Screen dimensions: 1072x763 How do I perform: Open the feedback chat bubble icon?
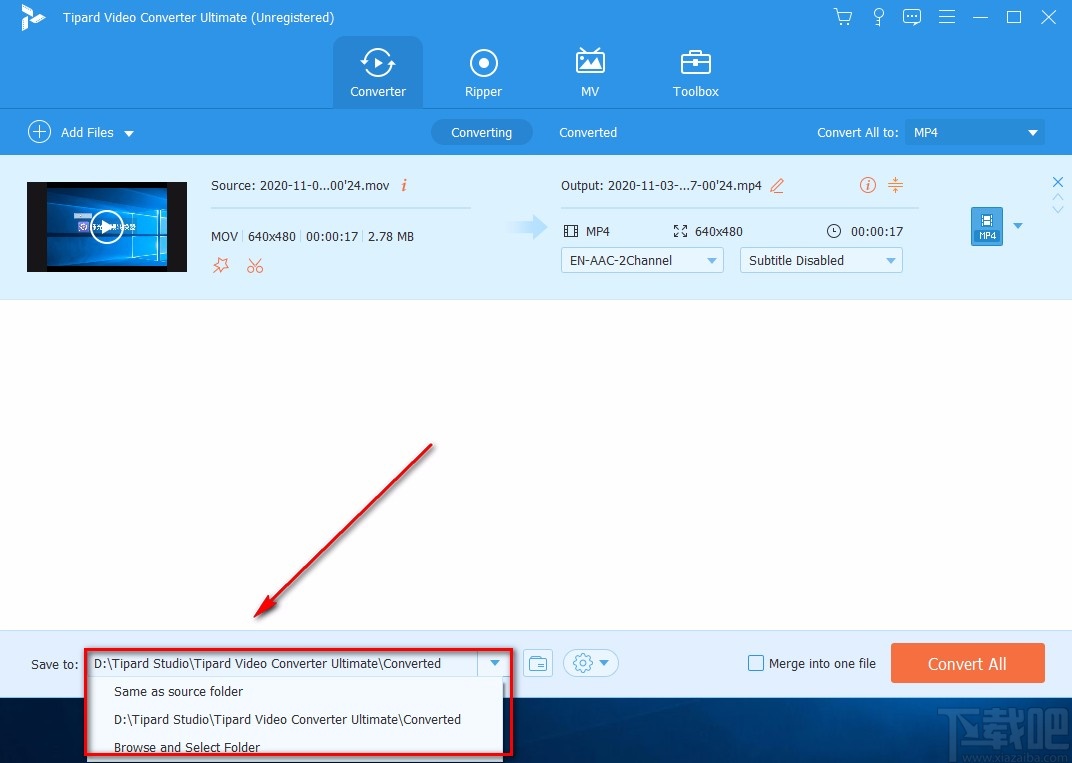tap(911, 17)
